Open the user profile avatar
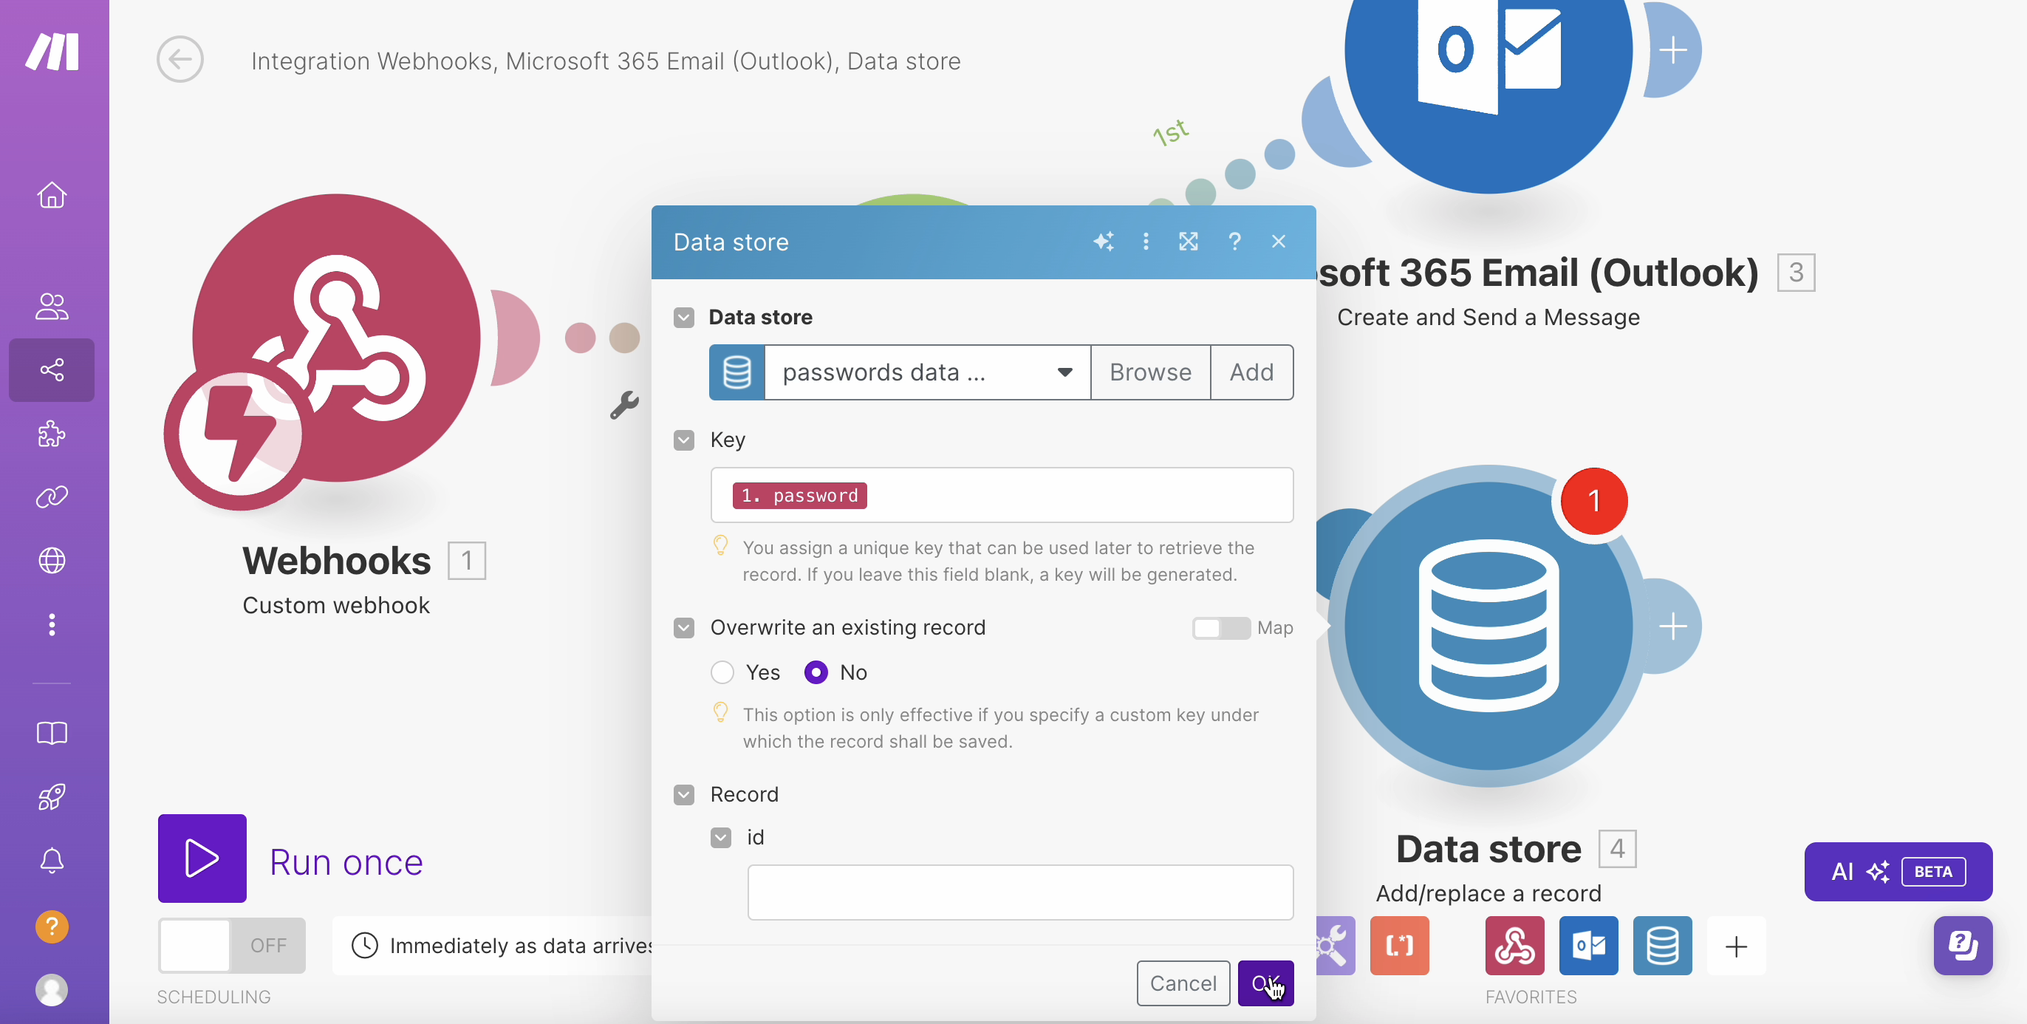 pyautogui.click(x=52, y=990)
